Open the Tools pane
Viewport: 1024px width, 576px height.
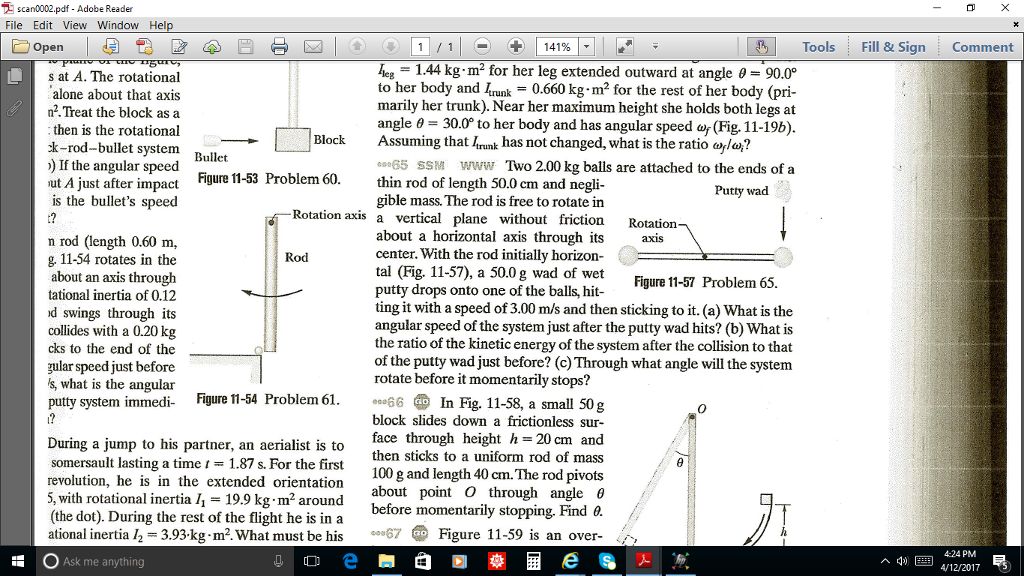[819, 46]
